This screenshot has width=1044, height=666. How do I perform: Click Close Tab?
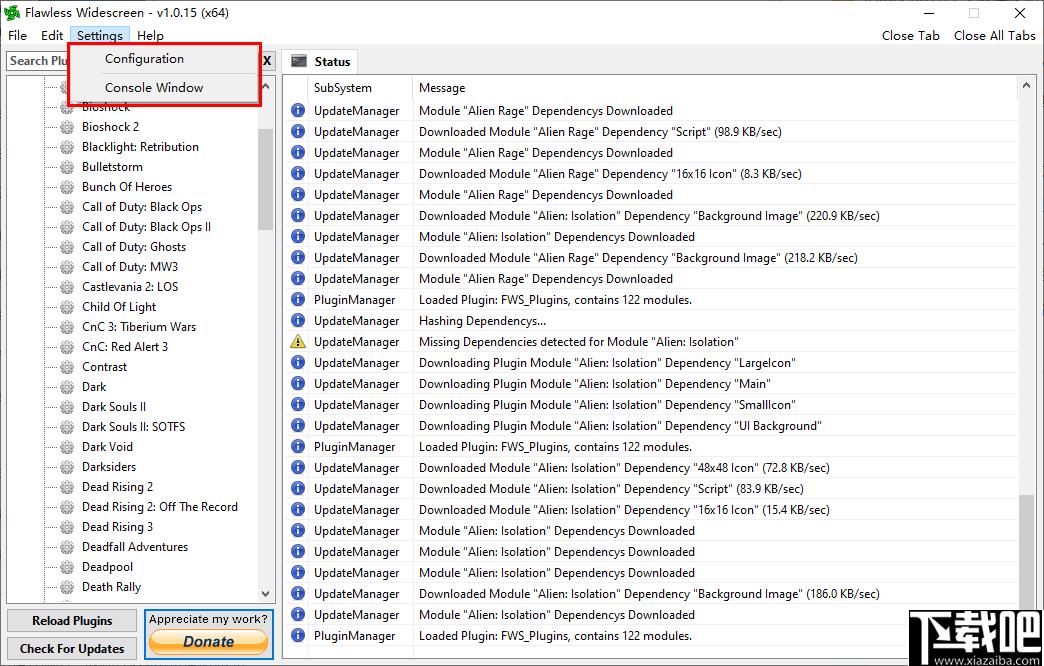tap(910, 35)
